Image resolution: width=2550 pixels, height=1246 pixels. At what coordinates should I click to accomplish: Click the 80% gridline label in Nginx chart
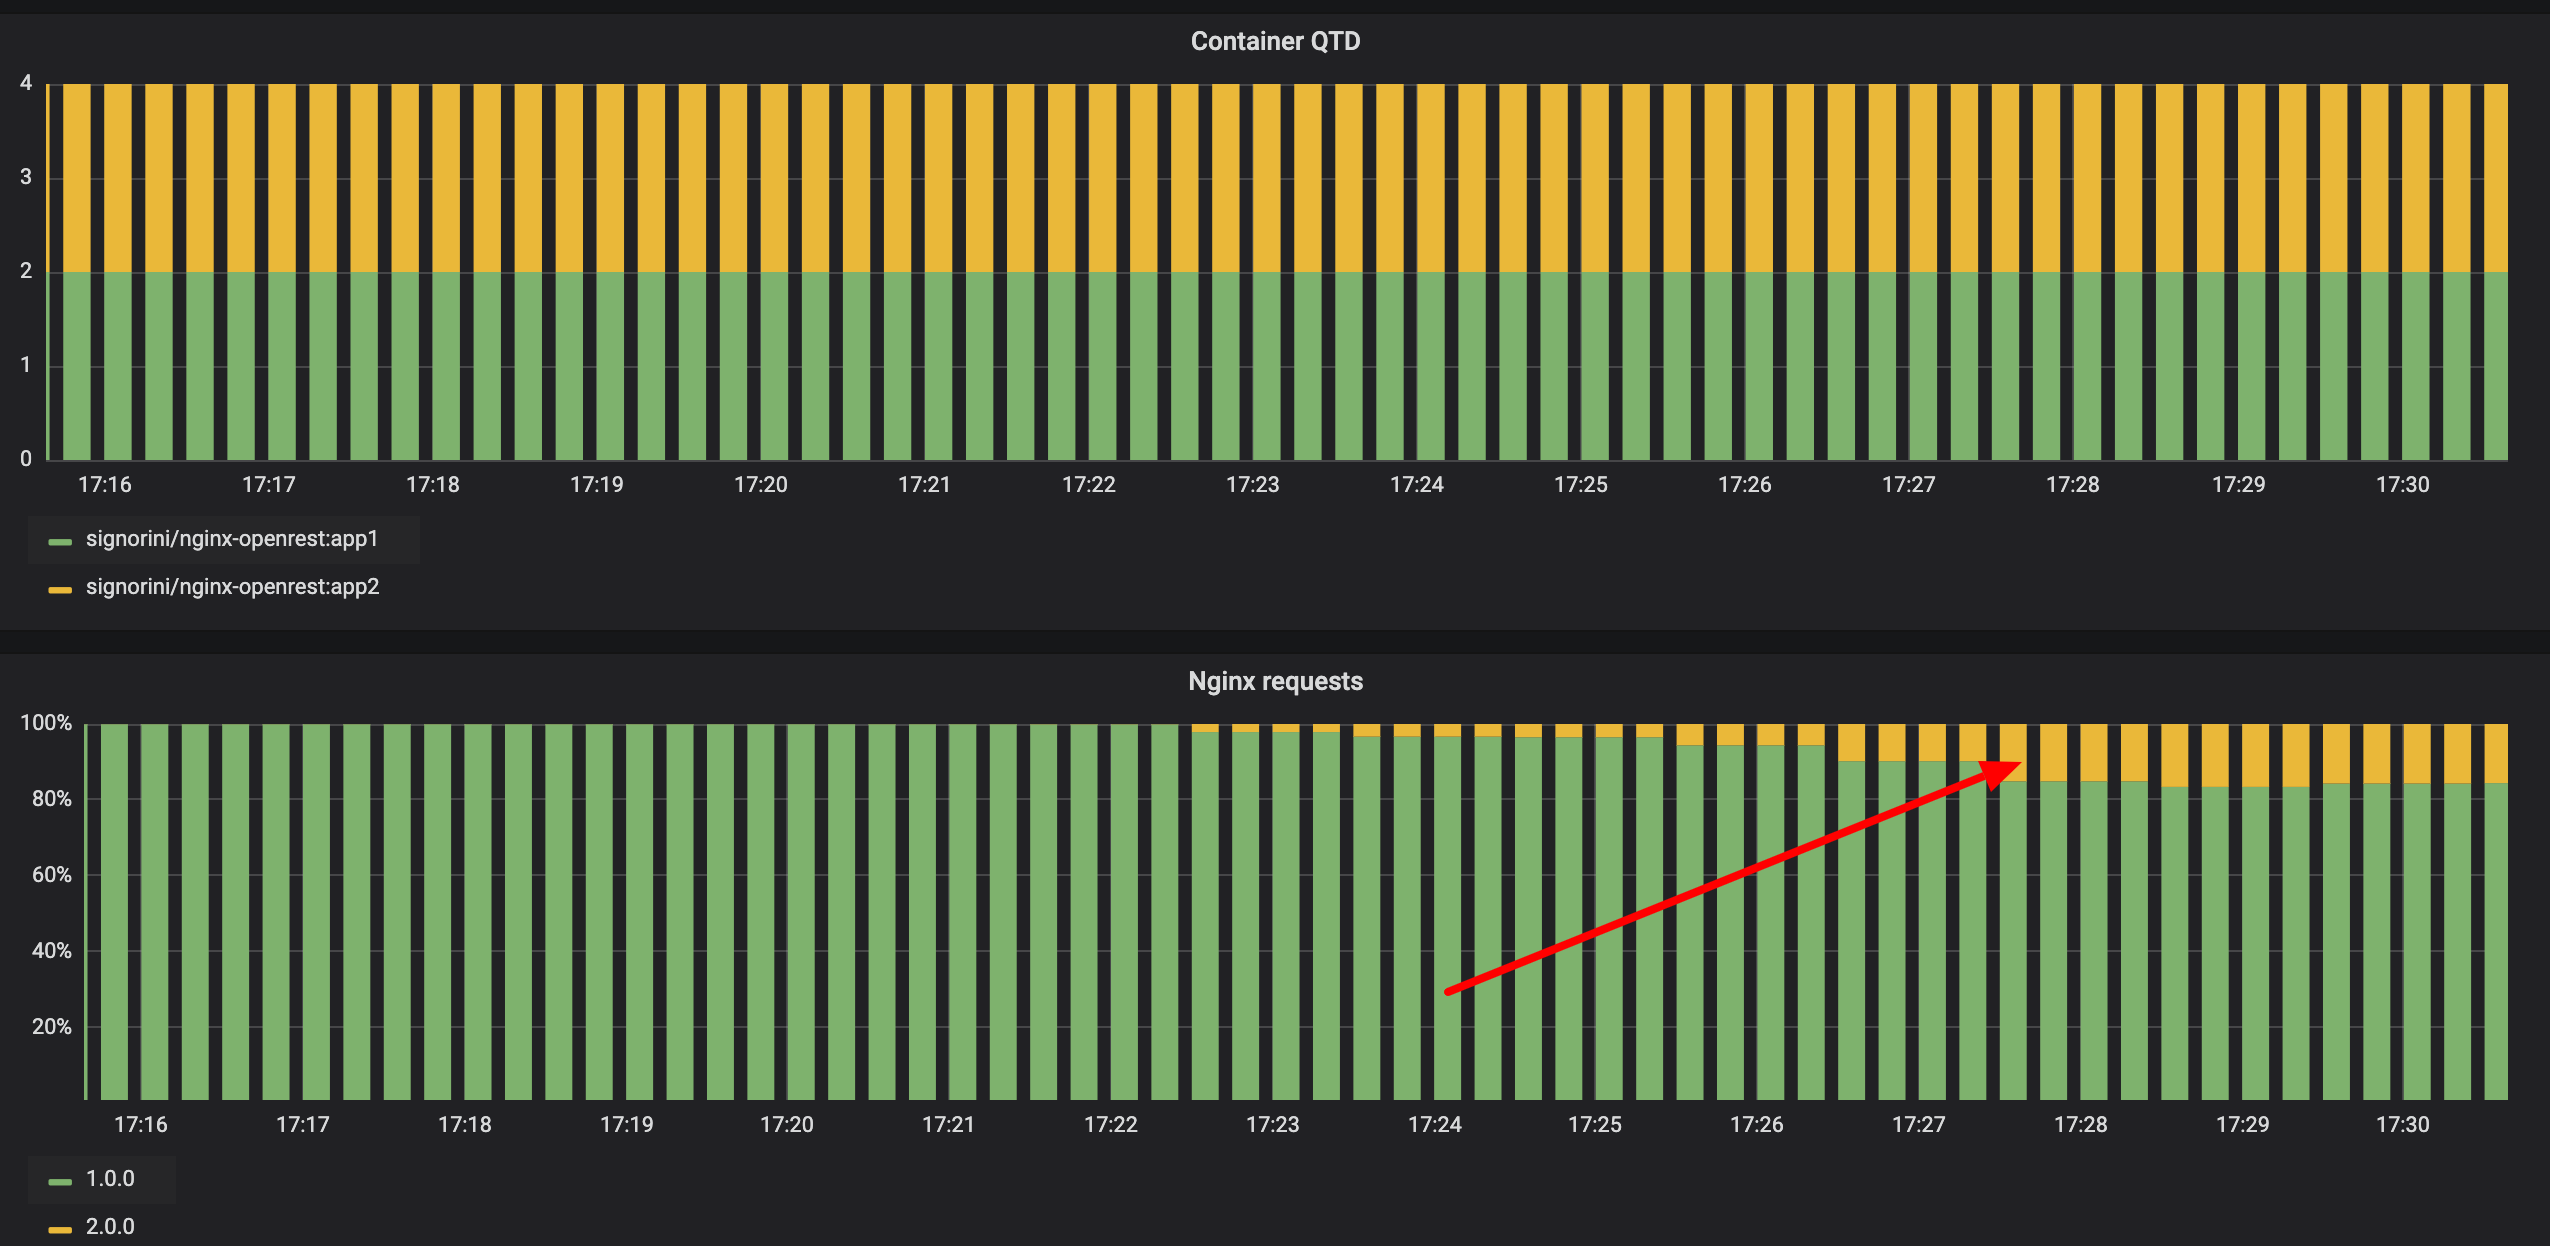pos(51,799)
